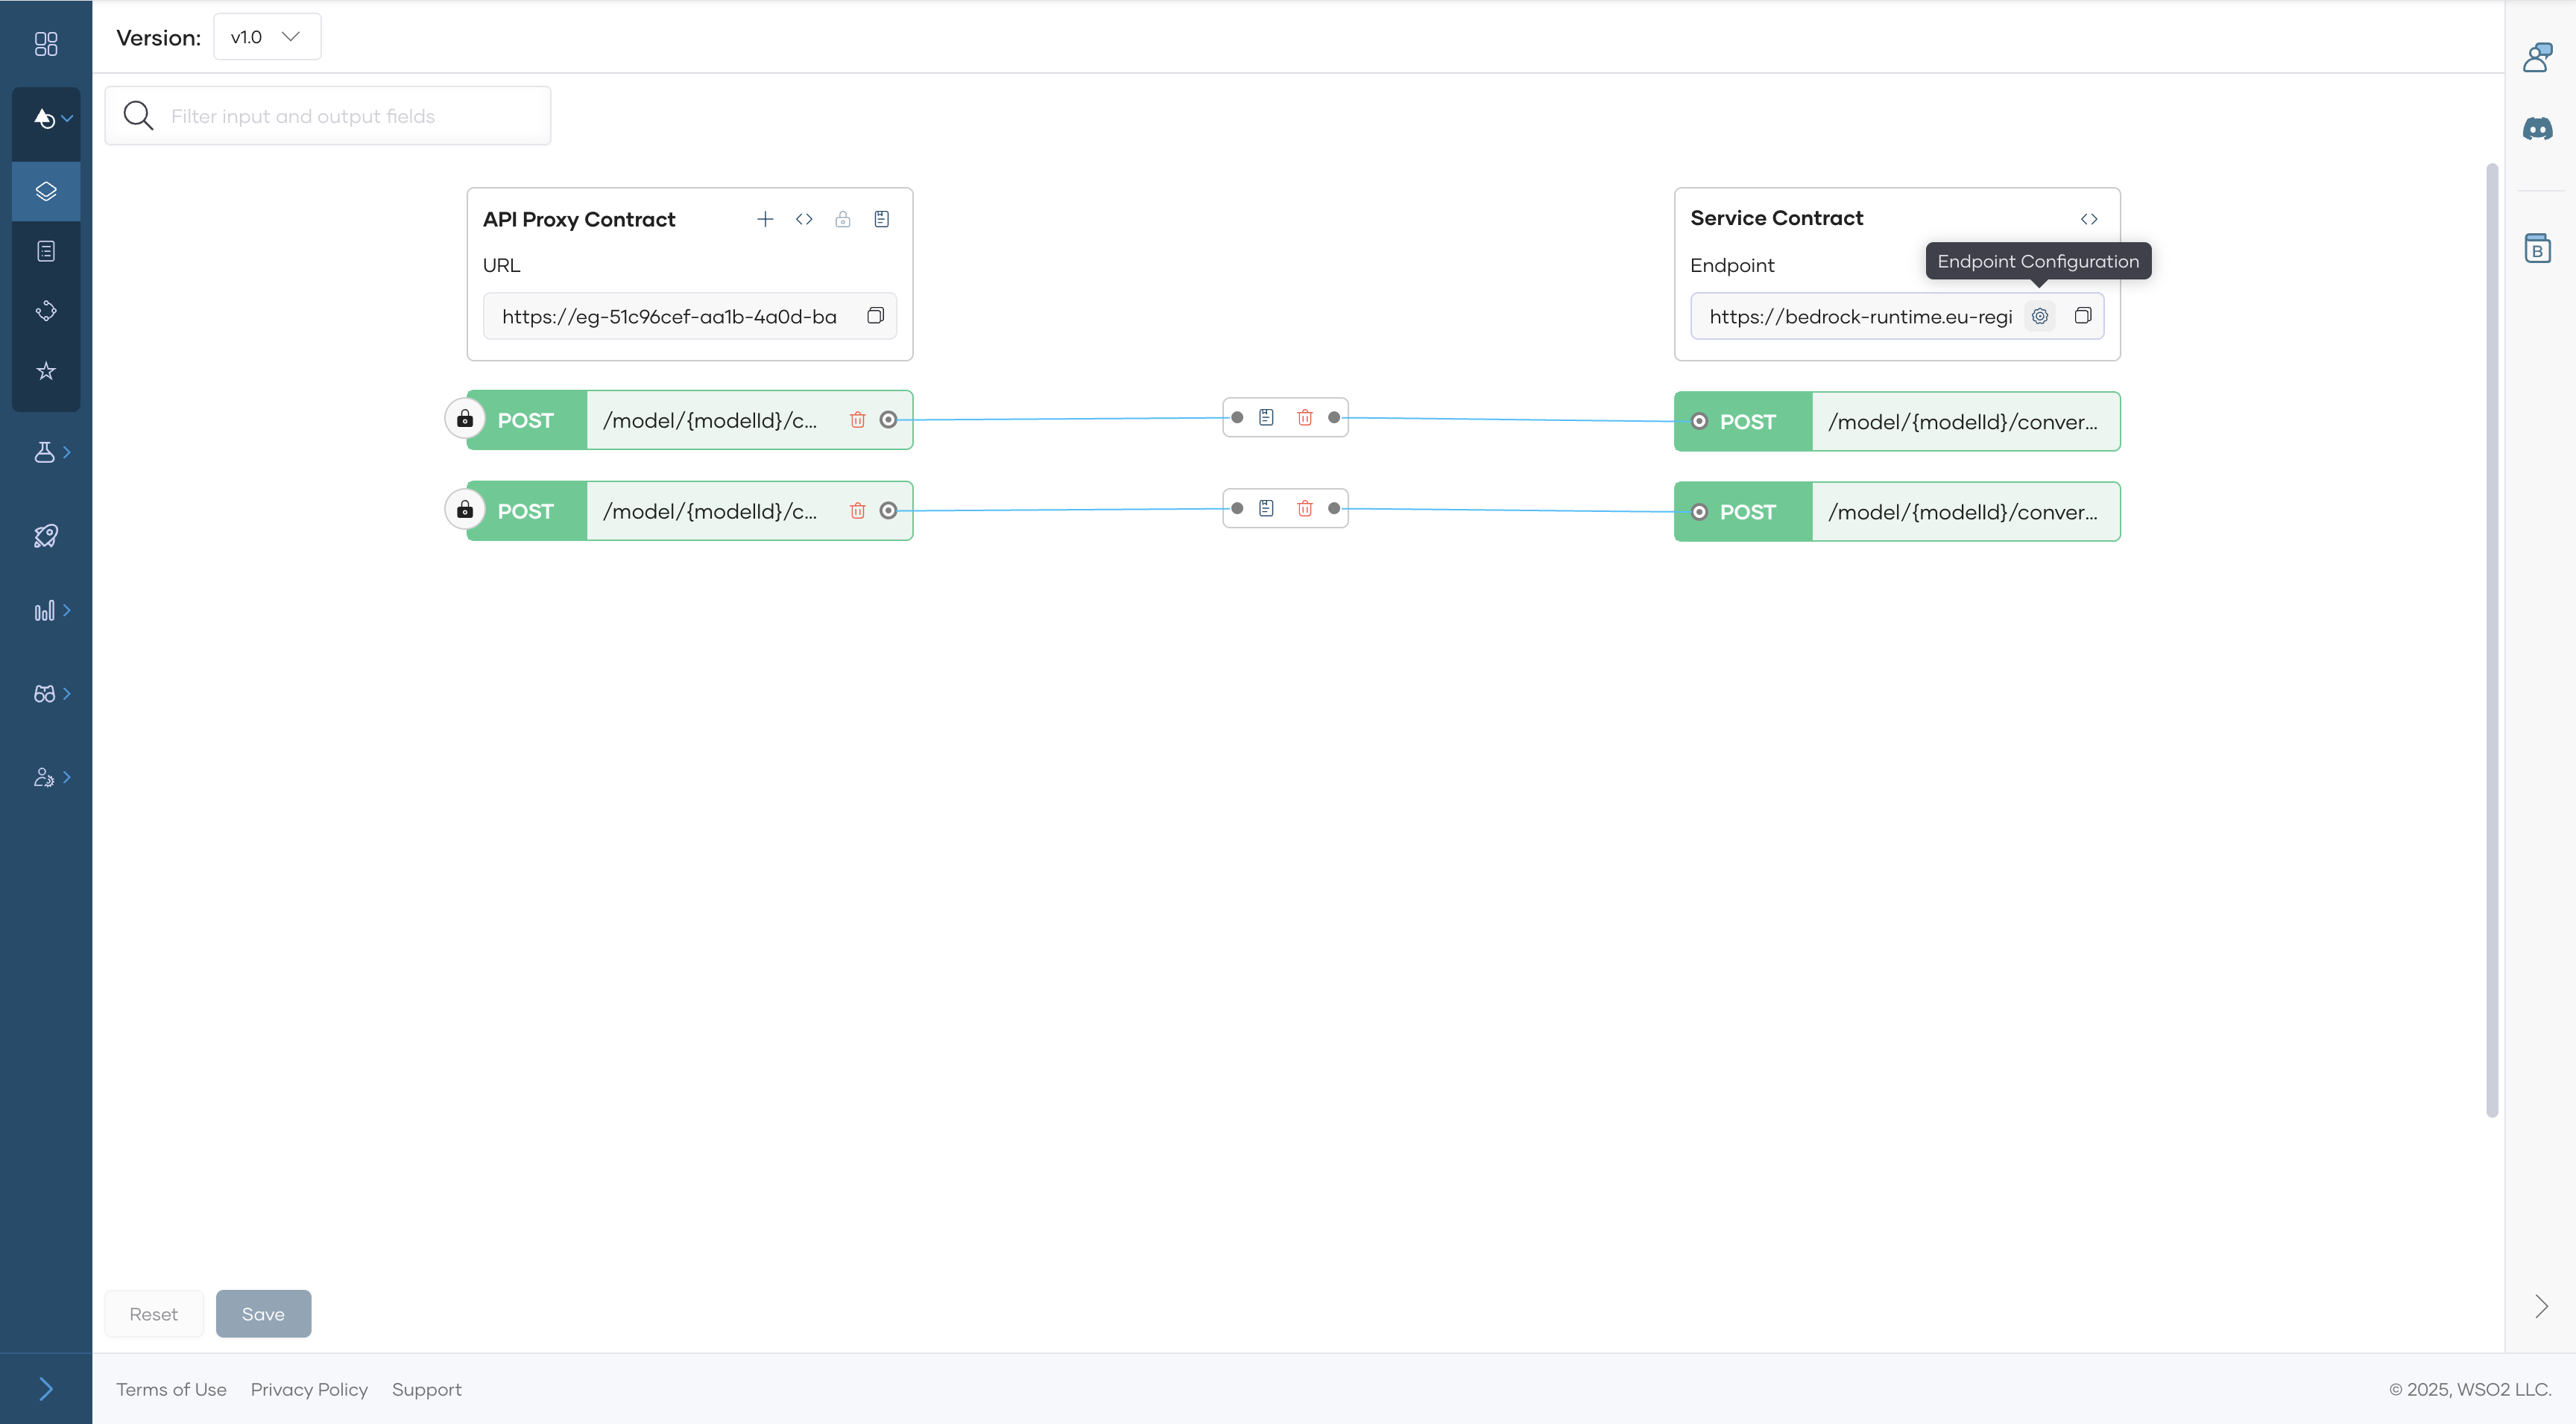This screenshot has height=1424, width=2576.
Task: Expand the right side panel chevron
Action: (x=2541, y=1306)
